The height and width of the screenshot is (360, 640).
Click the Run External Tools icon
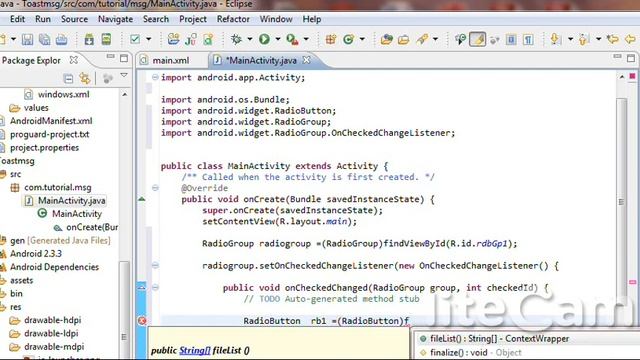coord(292,39)
